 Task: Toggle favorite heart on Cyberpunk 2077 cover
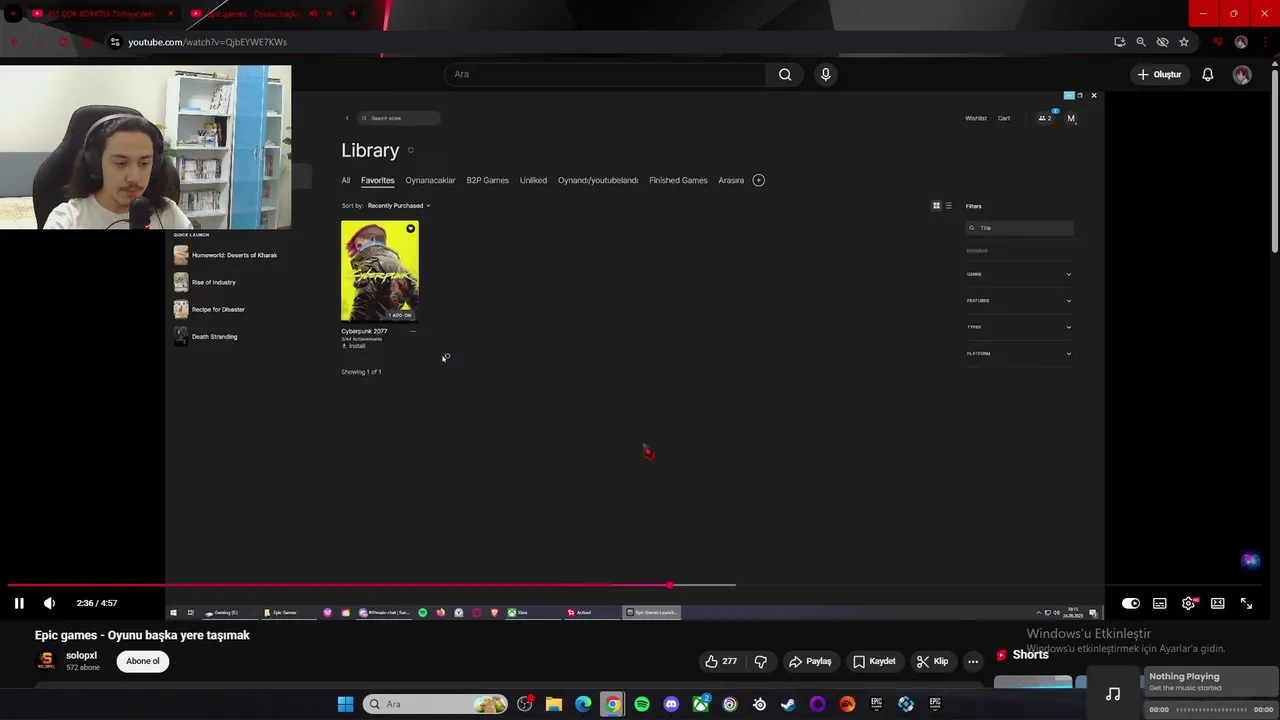tap(410, 229)
